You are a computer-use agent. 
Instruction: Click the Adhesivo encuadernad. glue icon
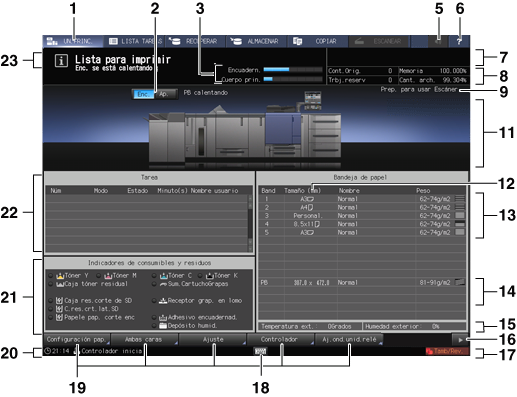[x=163, y=317]
